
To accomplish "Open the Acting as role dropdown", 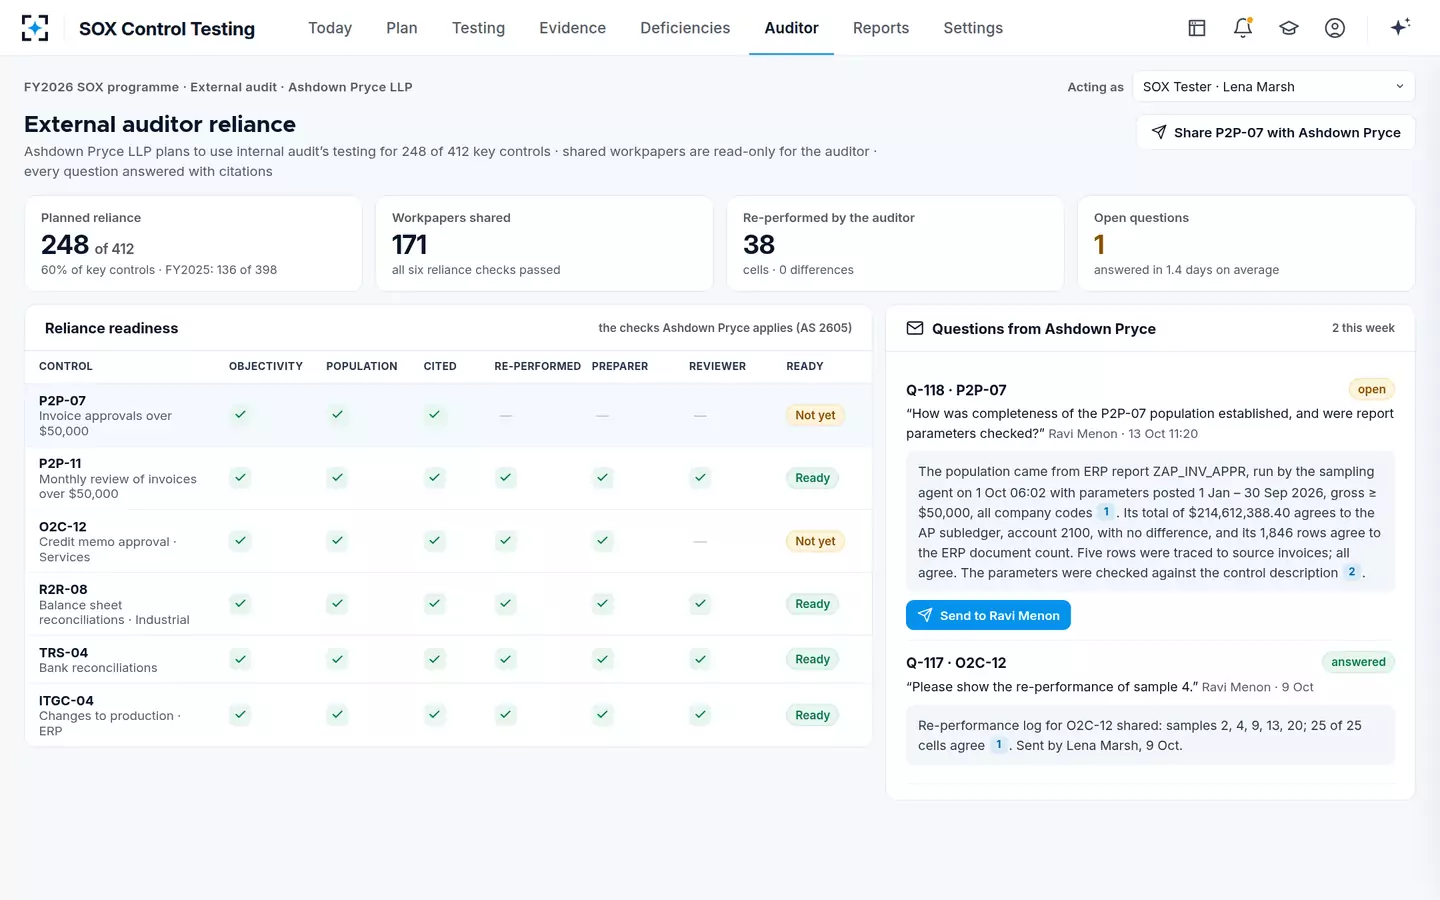I will point(1273,87).
